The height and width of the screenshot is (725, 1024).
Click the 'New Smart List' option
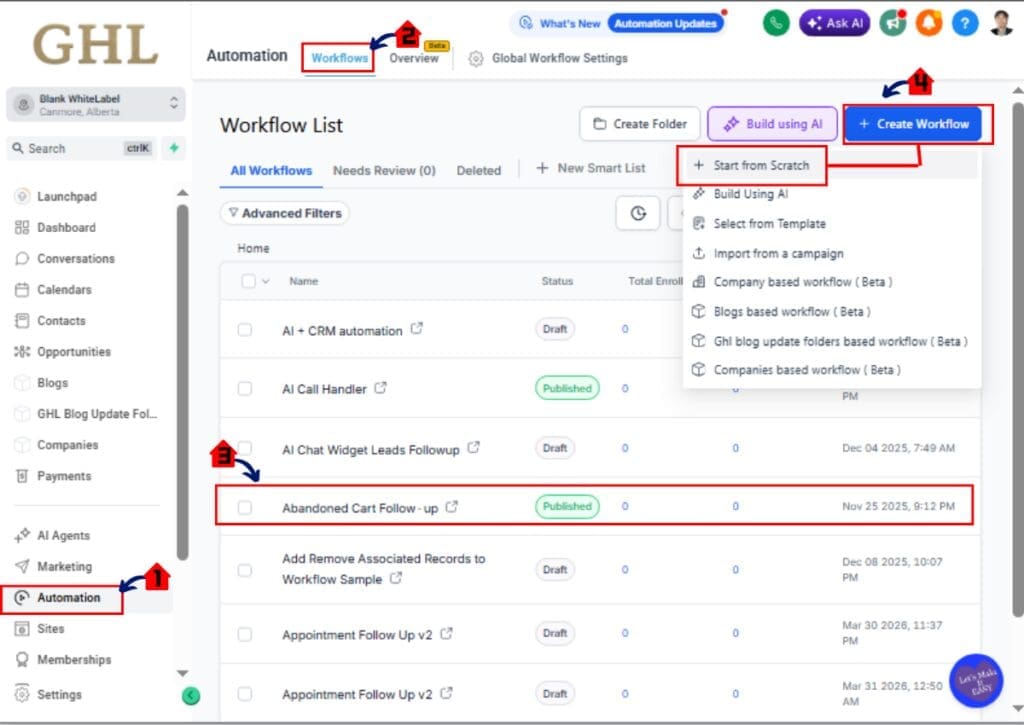click(591, 168)
